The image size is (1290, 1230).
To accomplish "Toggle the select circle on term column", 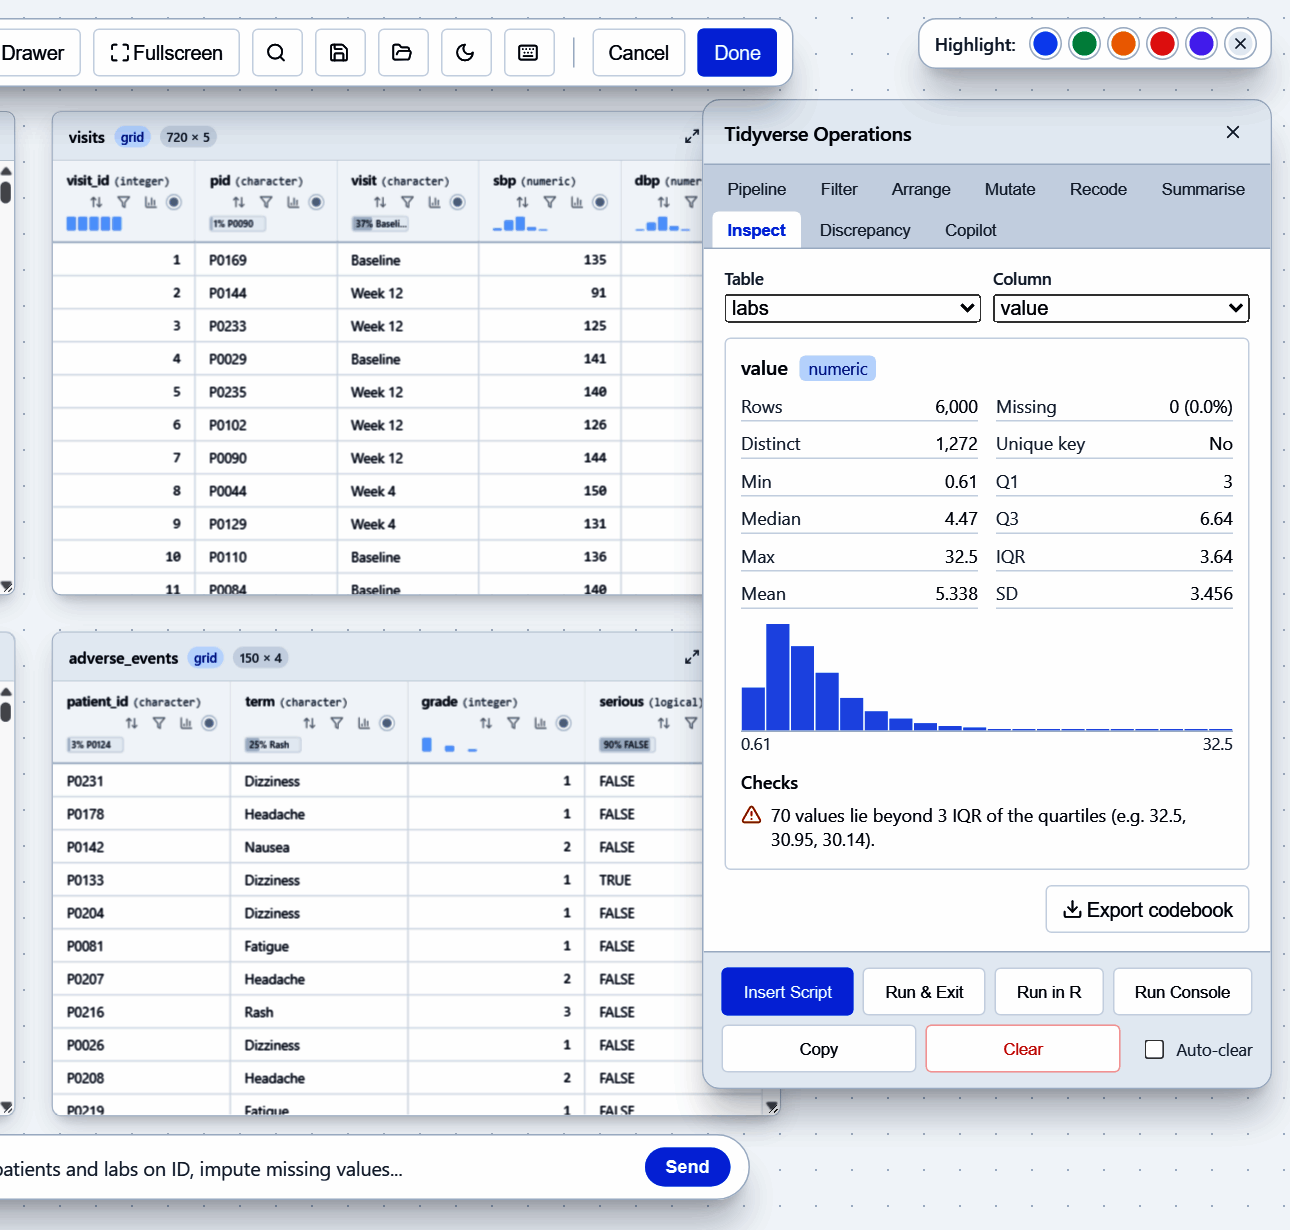I will pyautogui.click(x=387, y=723).
